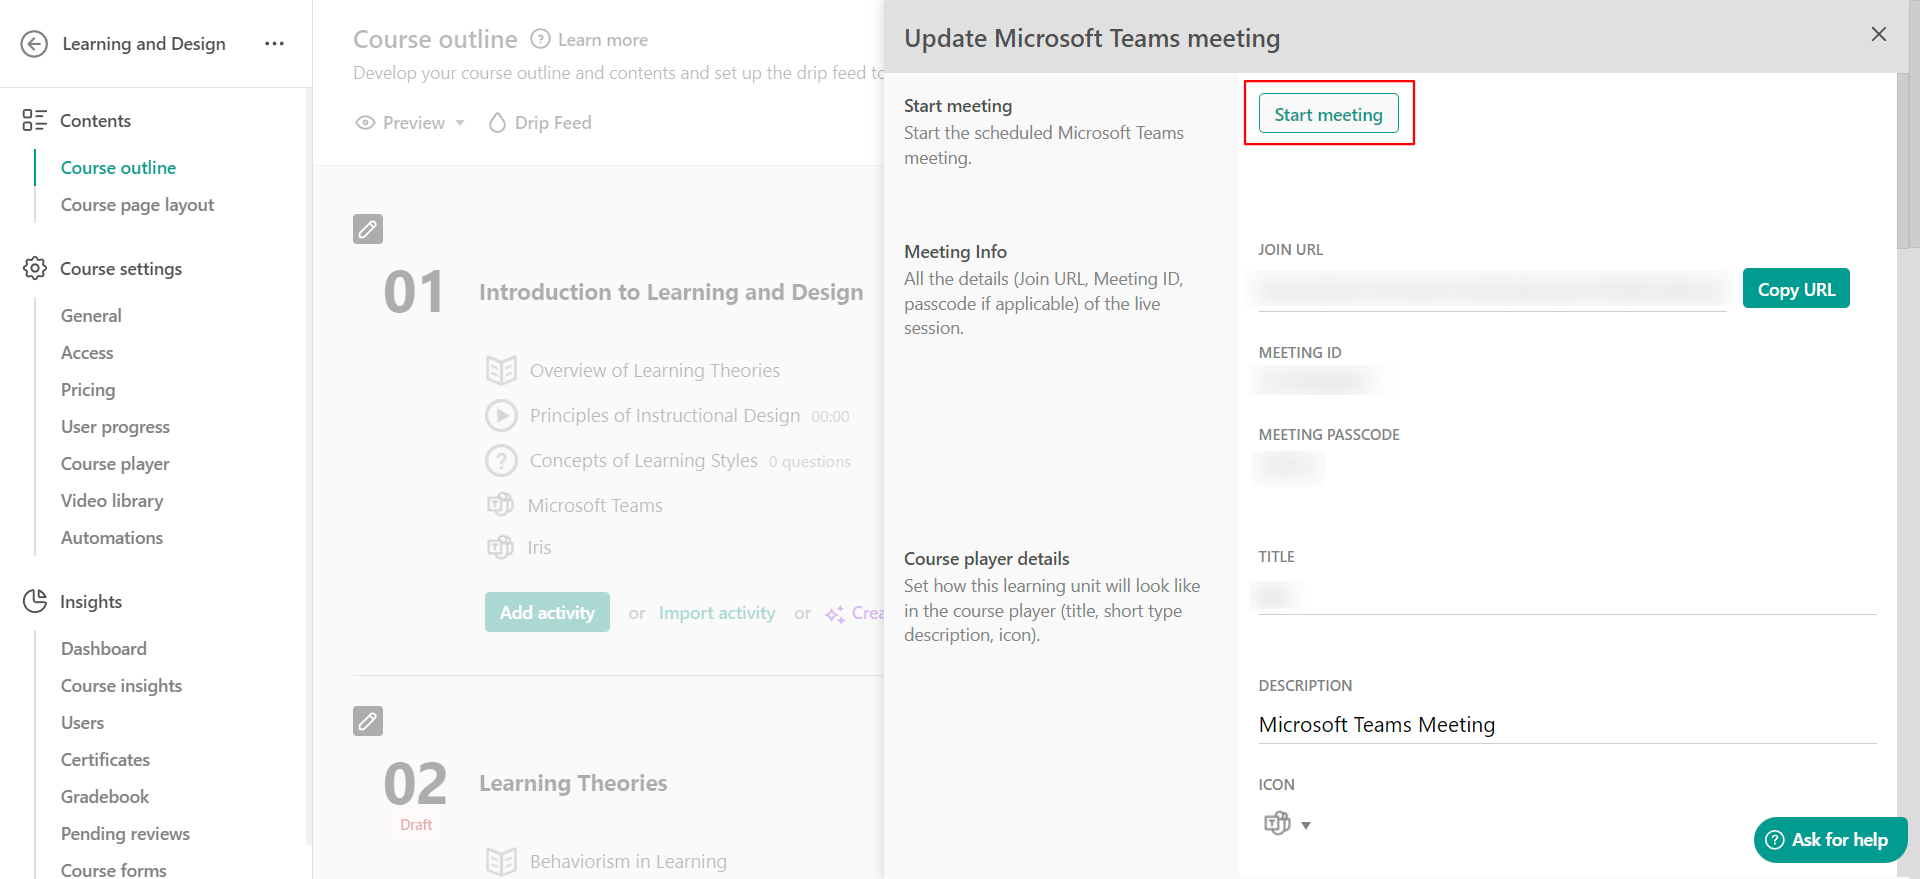Click the AI sparkle icon next to Create
The height and width of the screenshot is (879, 1920).
(x=835, y=614)
